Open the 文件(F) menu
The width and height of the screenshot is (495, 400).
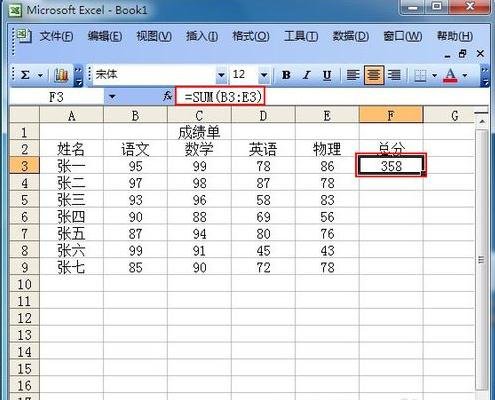tap(57, 36)
